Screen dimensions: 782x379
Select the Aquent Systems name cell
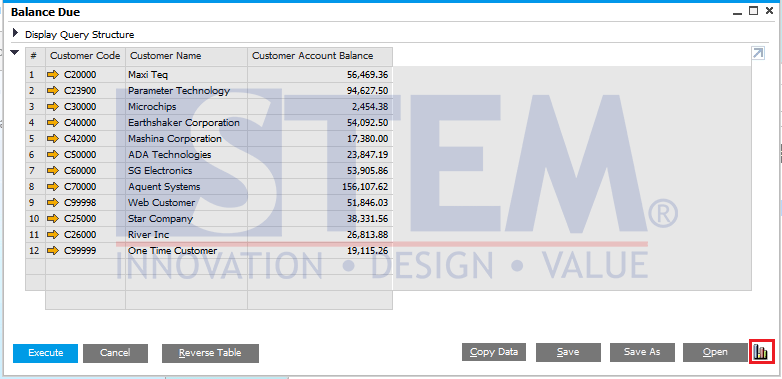point(187,187)
